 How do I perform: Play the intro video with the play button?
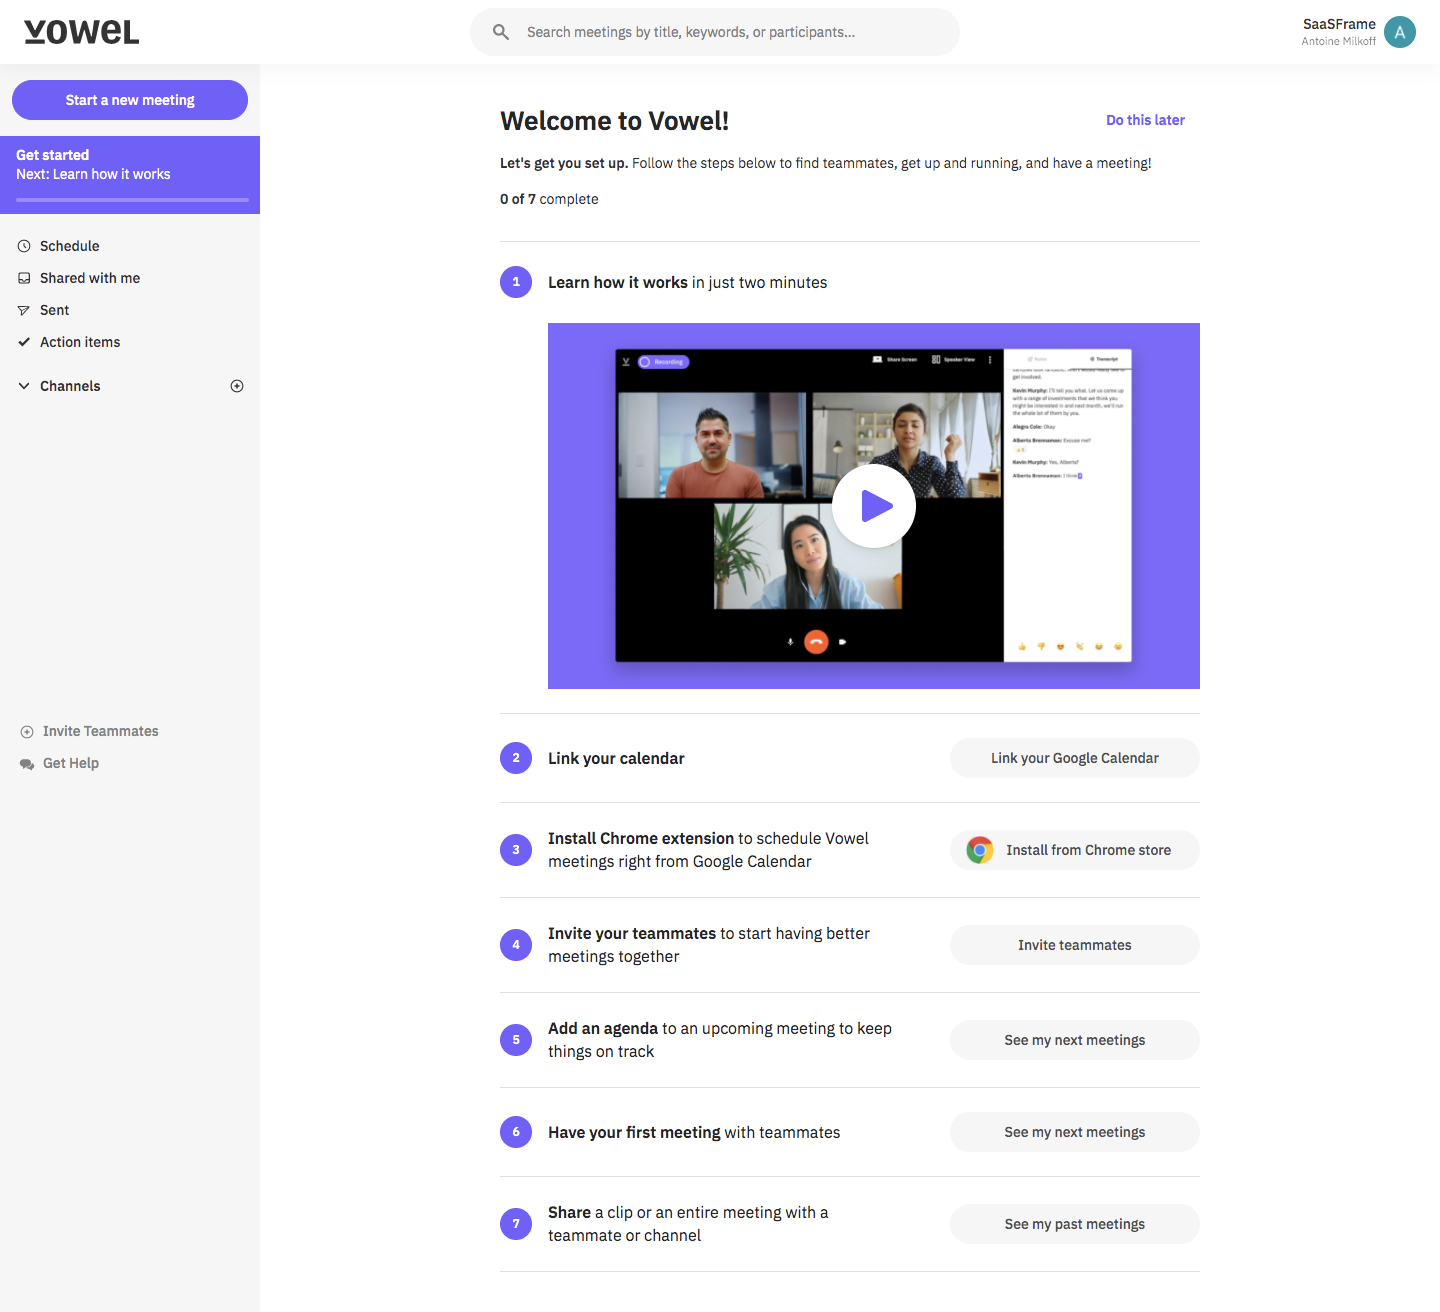coord(874,506)
